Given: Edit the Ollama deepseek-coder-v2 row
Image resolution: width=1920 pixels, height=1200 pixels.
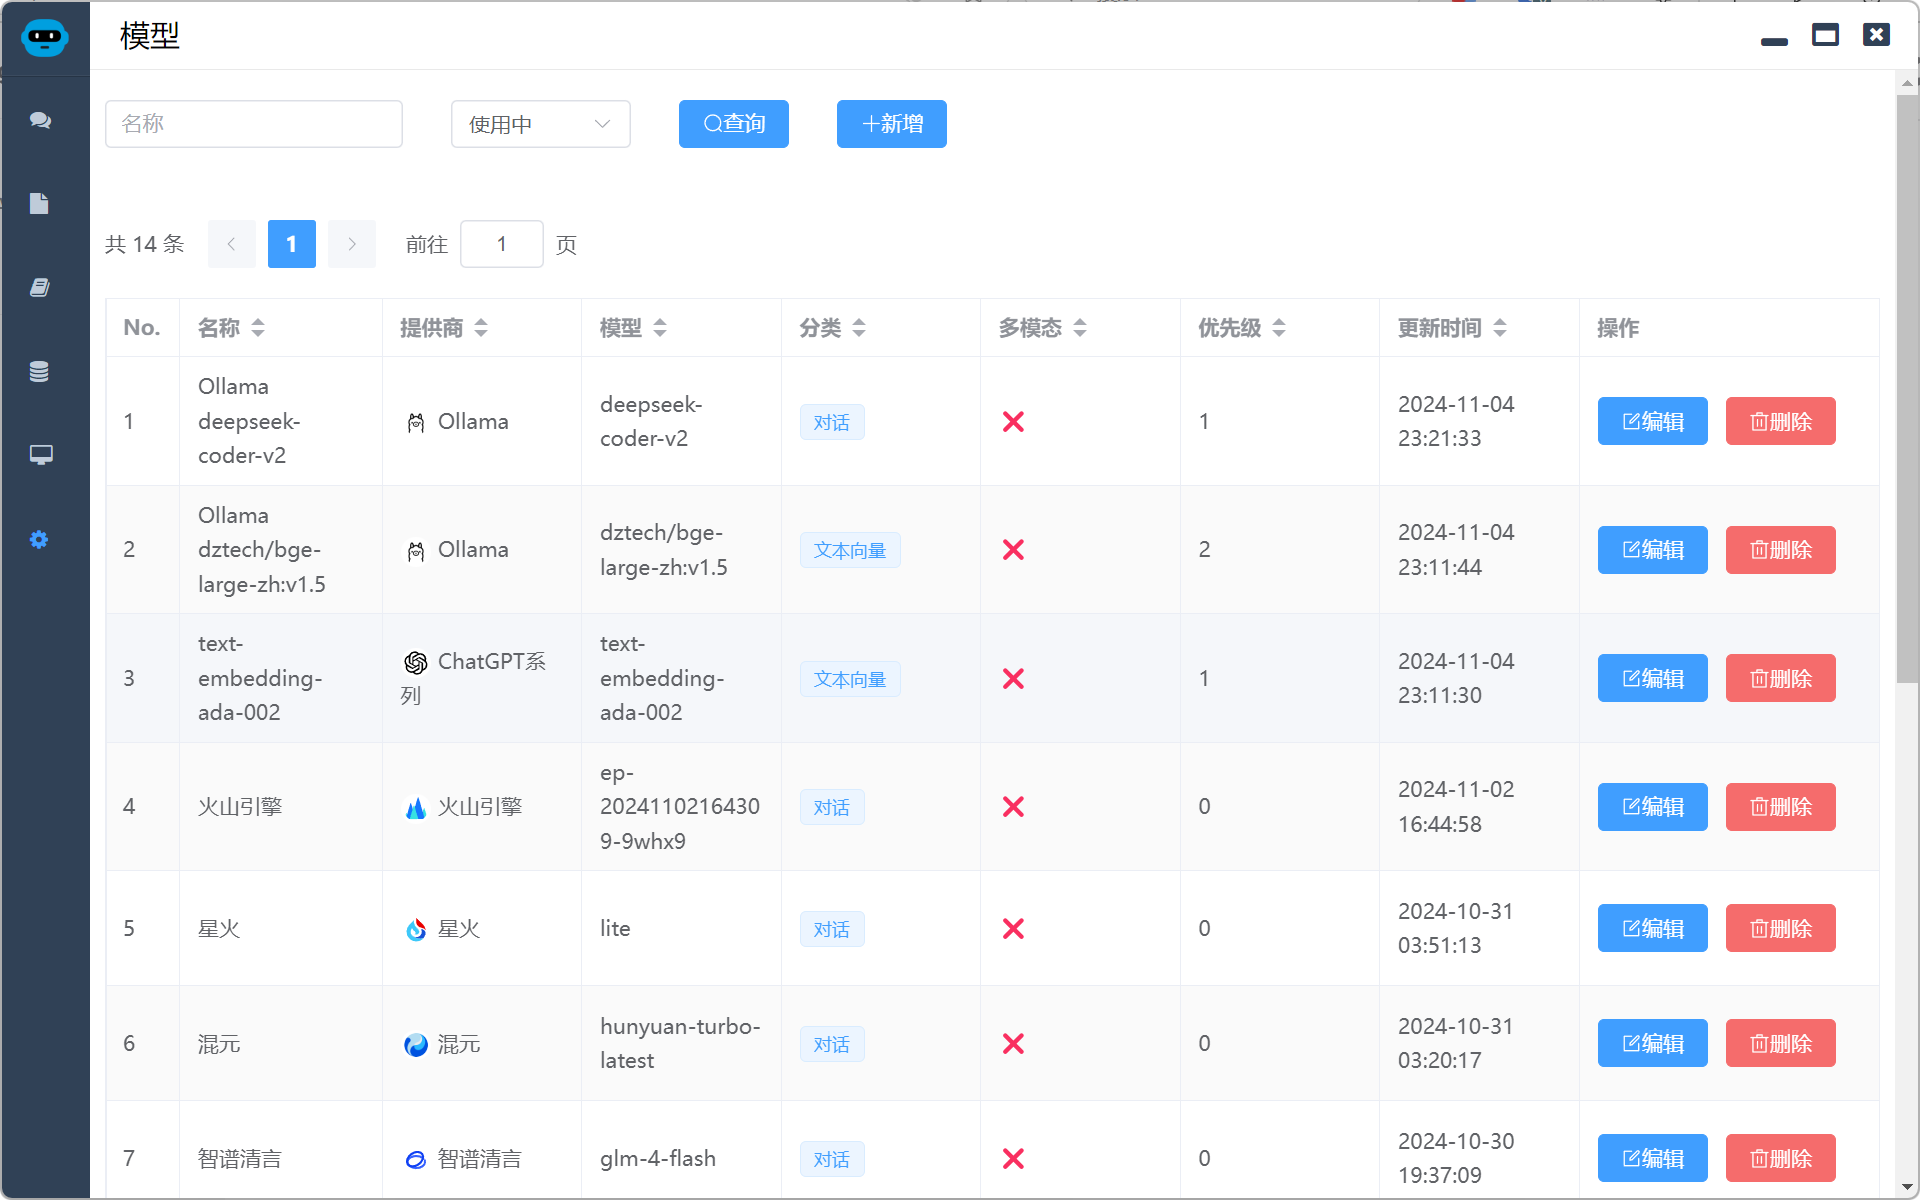Looking at the screenshot, I should (x=1653, y=421).
